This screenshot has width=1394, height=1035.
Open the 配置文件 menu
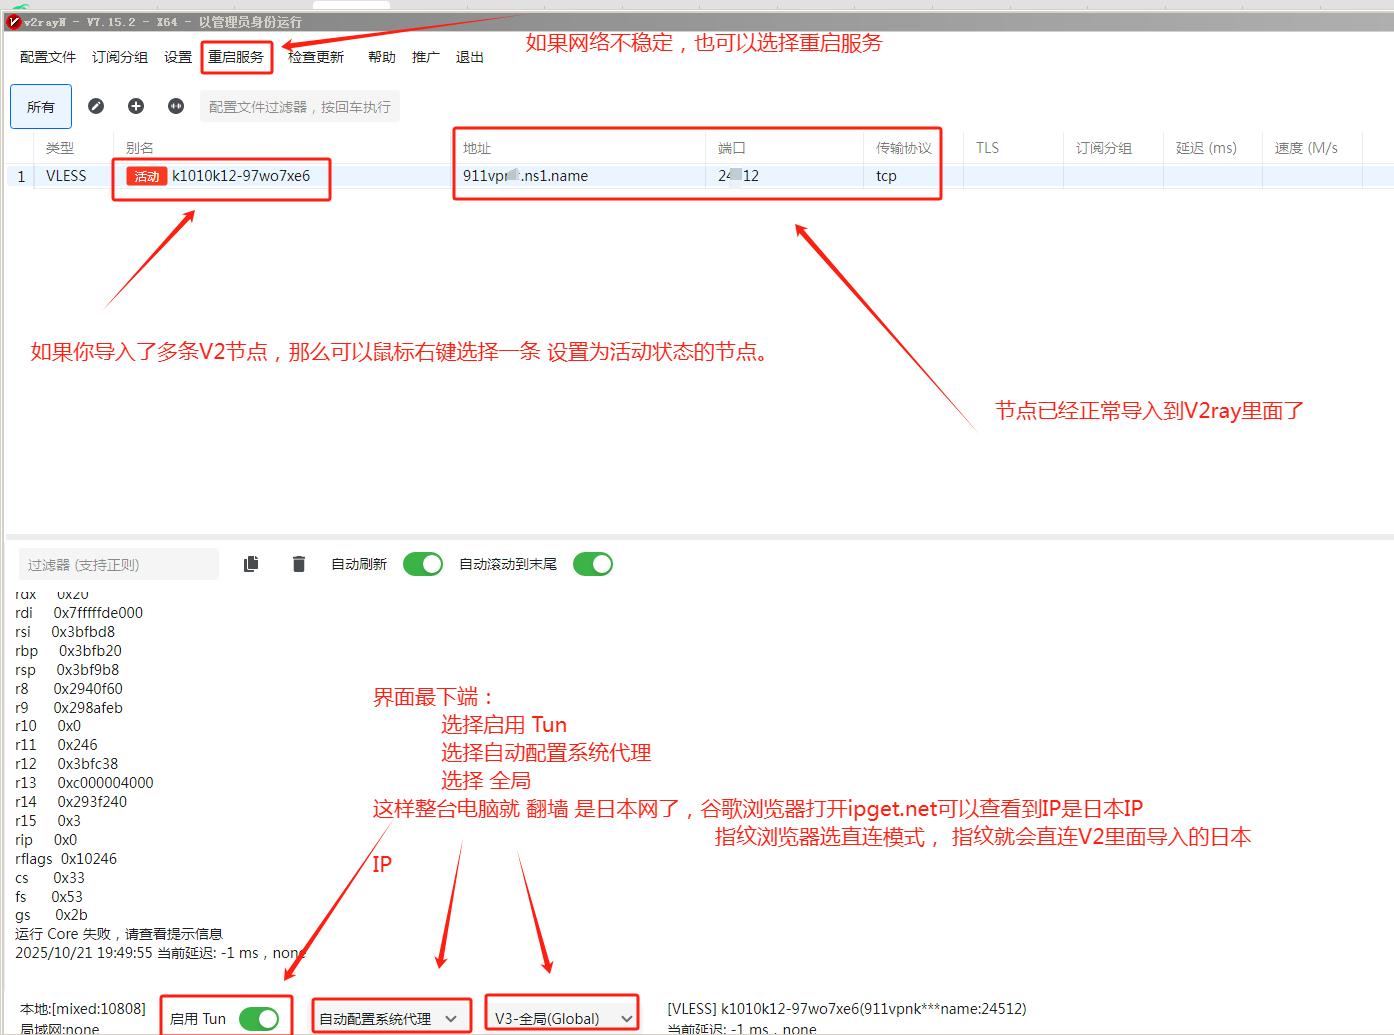pos(48,57)
